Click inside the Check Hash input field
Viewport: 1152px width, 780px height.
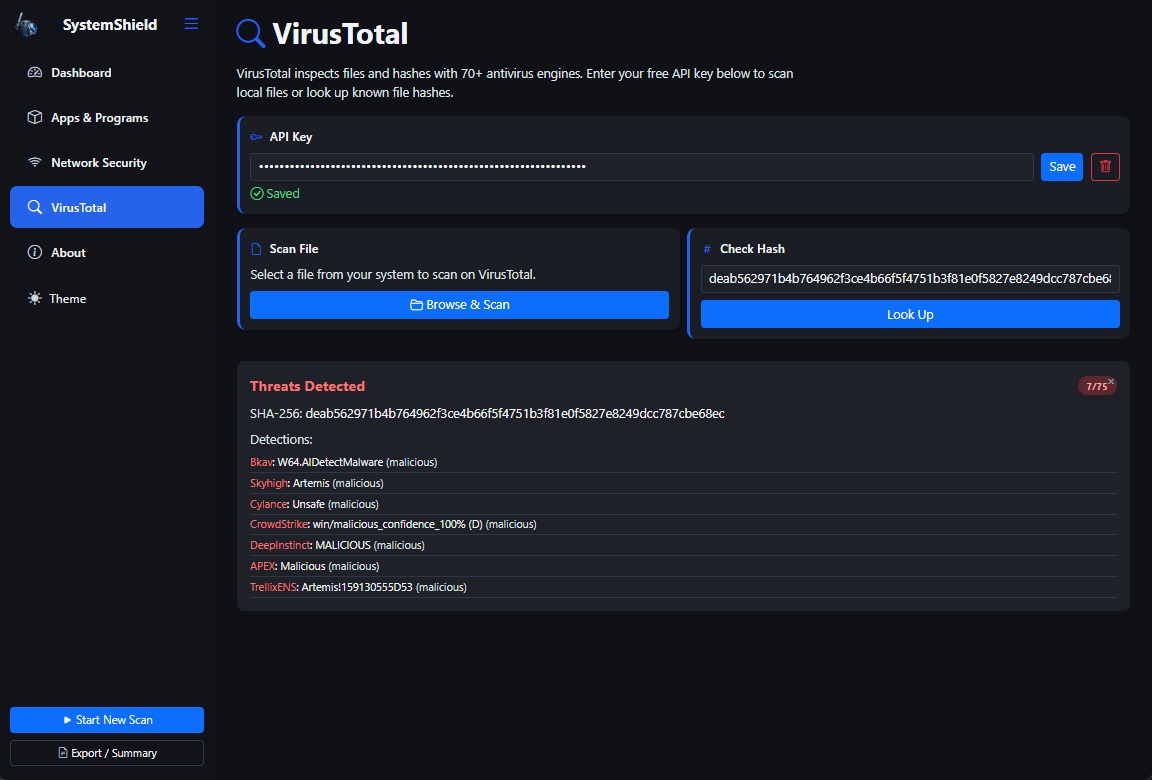pyautogui.click(x=910, y=279)
